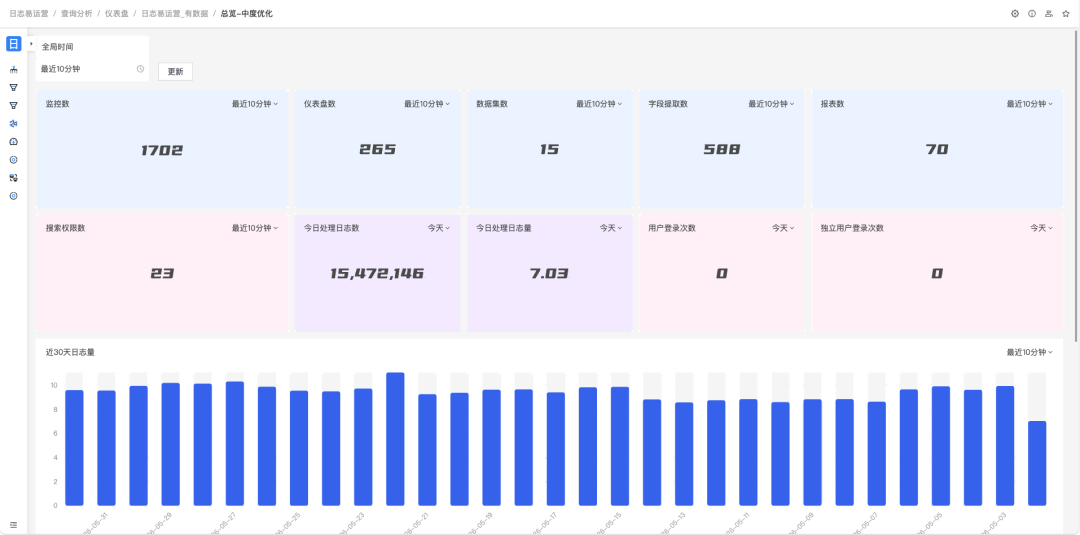Click the 265 value in 仪表盘数 card
This screenshot has height=535, width=1080.
coord(377,149)
